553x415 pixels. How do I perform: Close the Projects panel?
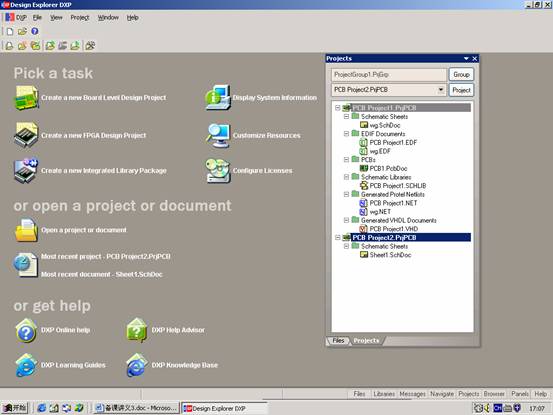(x=475, y=59)
